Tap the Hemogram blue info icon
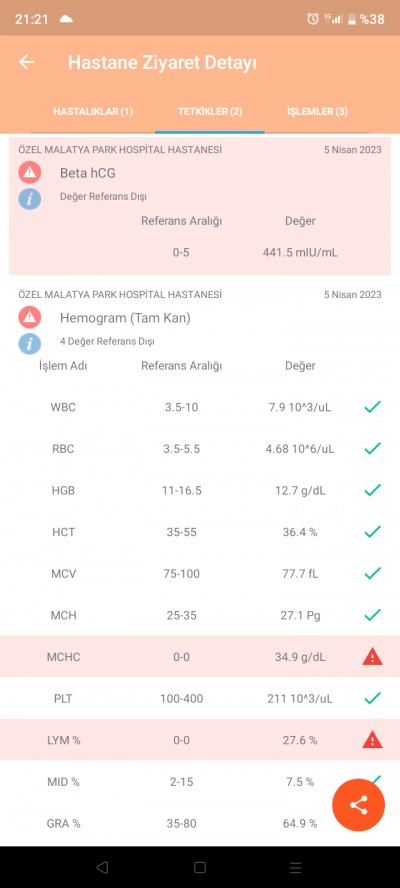This screenshot has width=400, height=888. click(29, 343)
